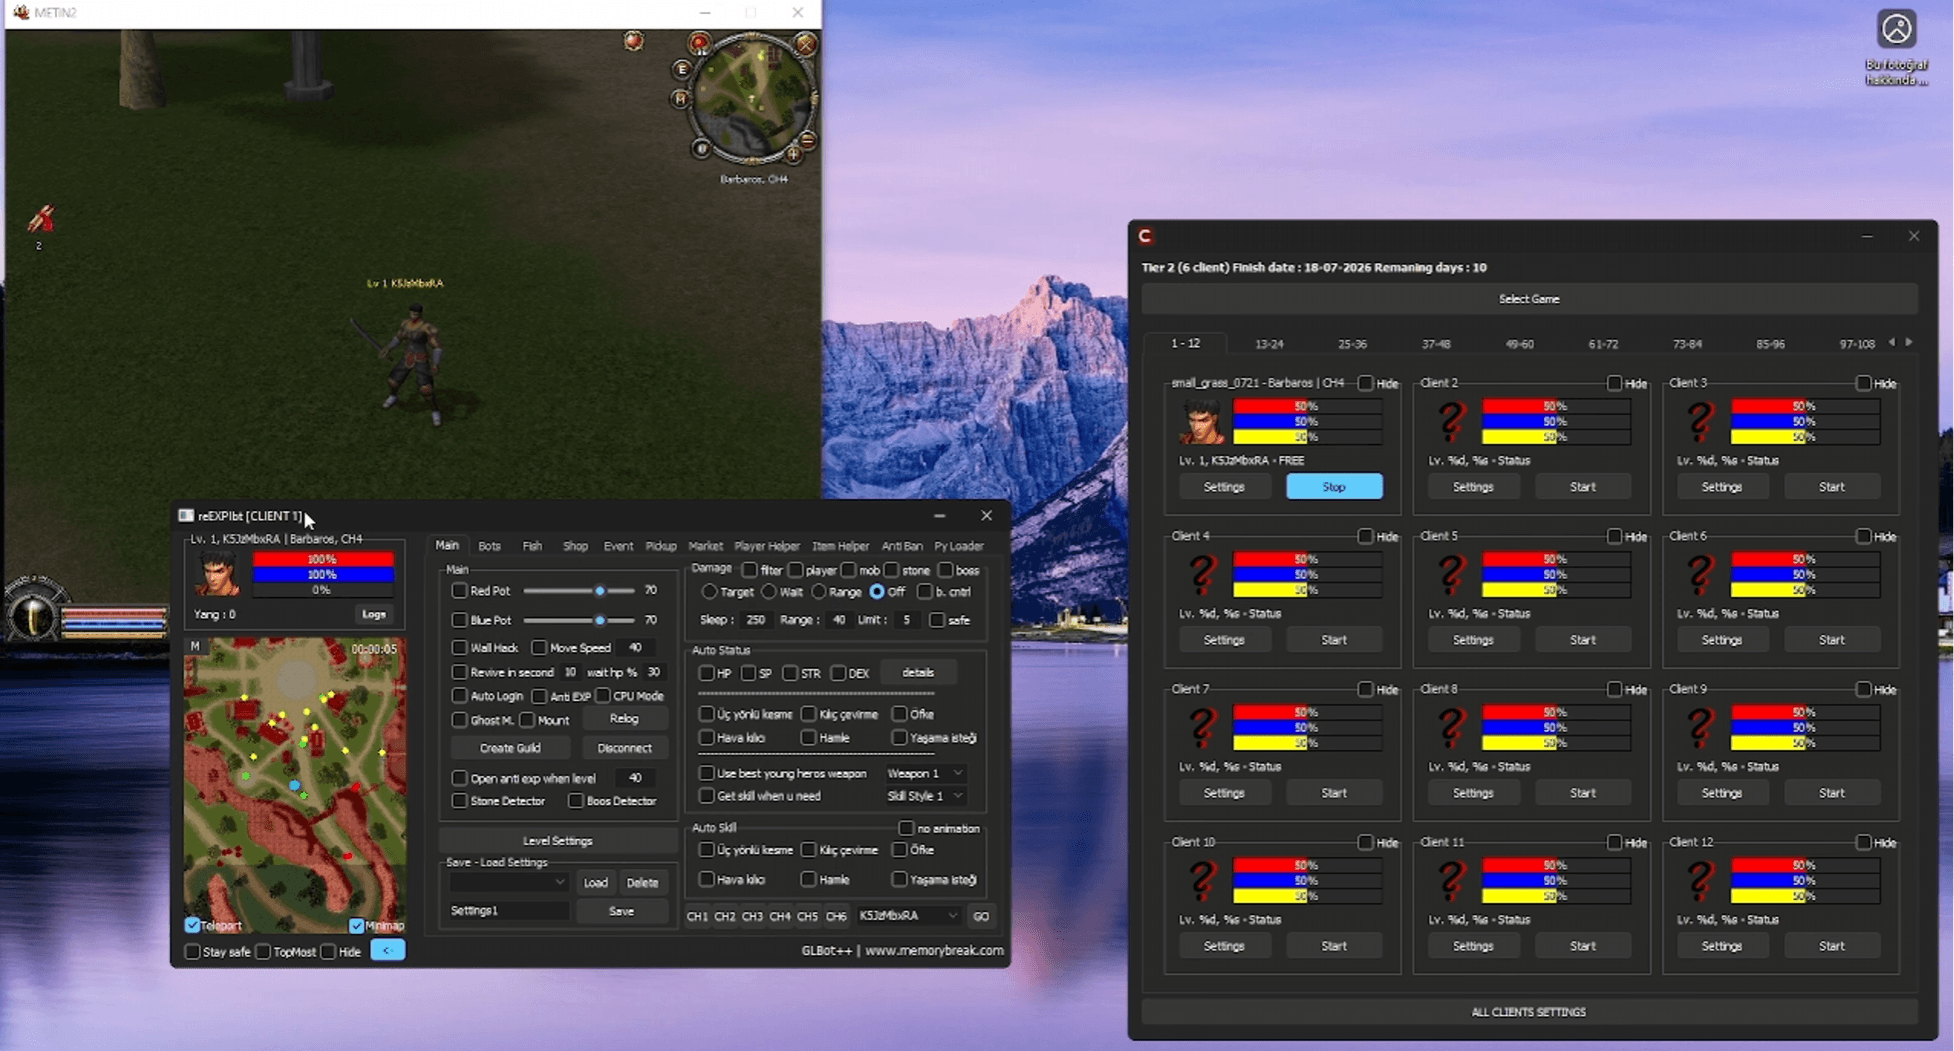1954x1051 pixels.
Task: Click the Client 2 question mark icon
Action: [x=1451, y=421]
